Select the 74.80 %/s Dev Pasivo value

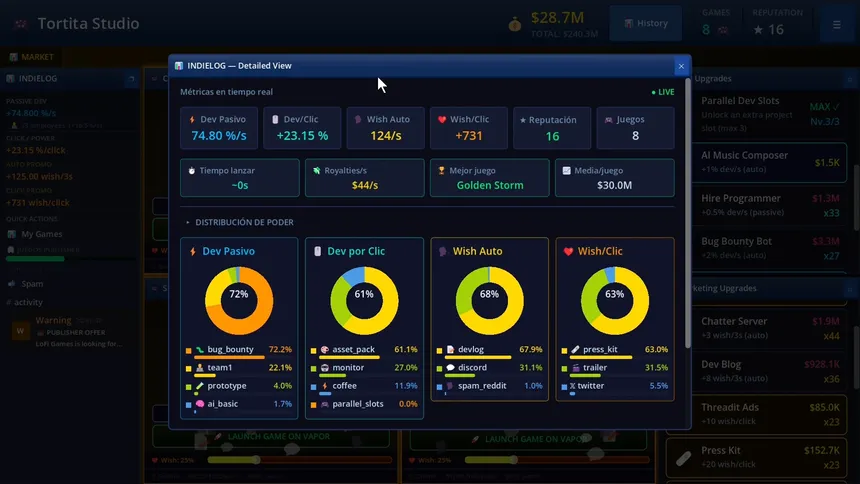coord(219,136)
